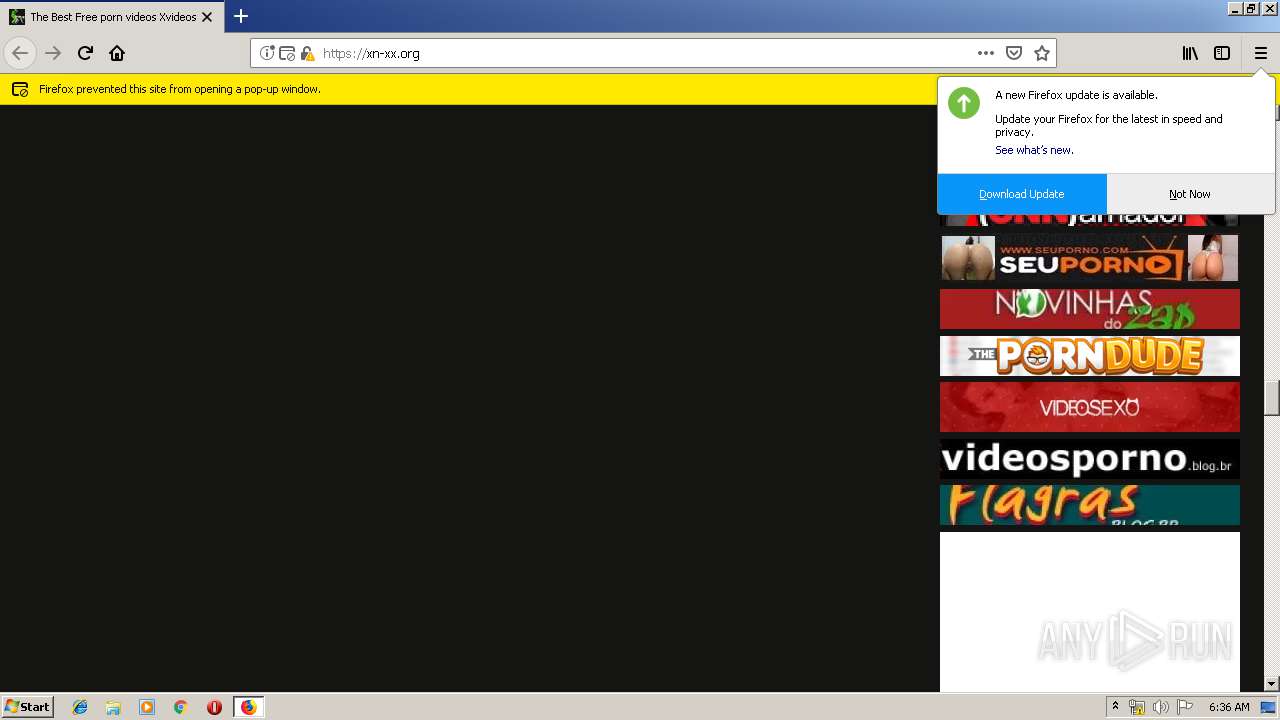This screenshot has height=720, width=1280.
Task: Open a new tab with the plus button
Action: 241,16
